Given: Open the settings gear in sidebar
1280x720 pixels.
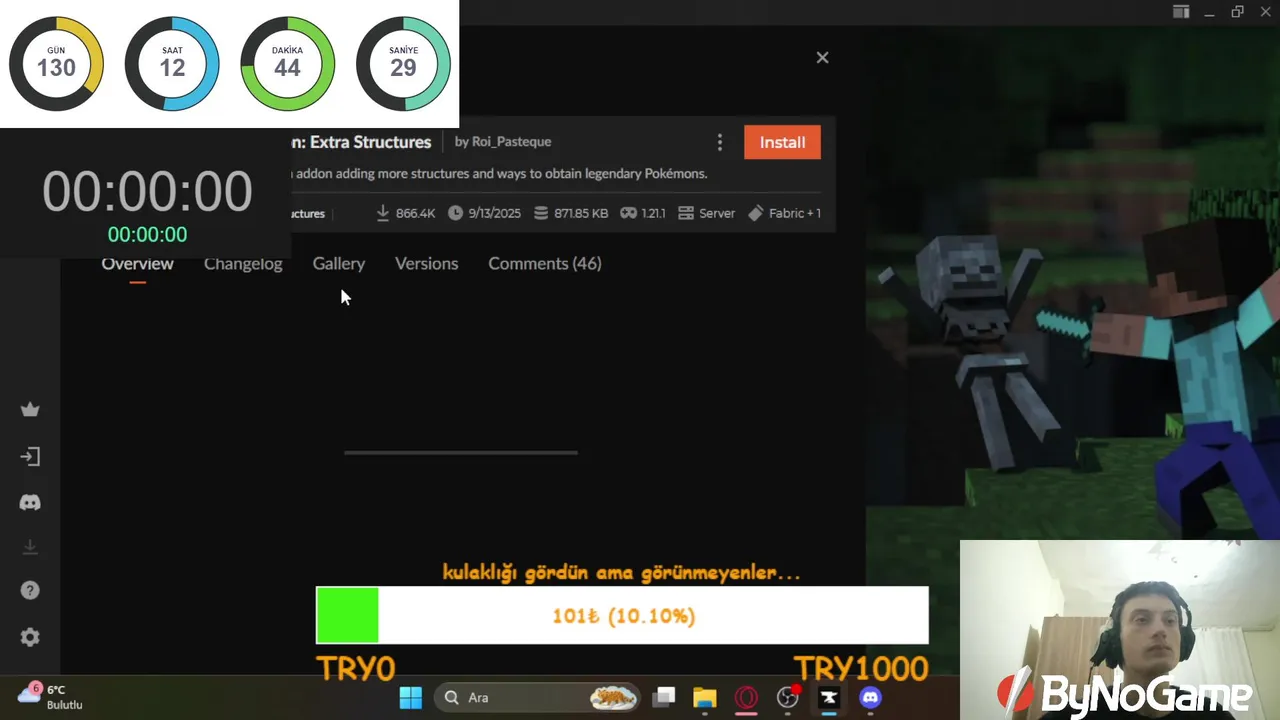Looking at the screenshot, I should tap(30, 637).
